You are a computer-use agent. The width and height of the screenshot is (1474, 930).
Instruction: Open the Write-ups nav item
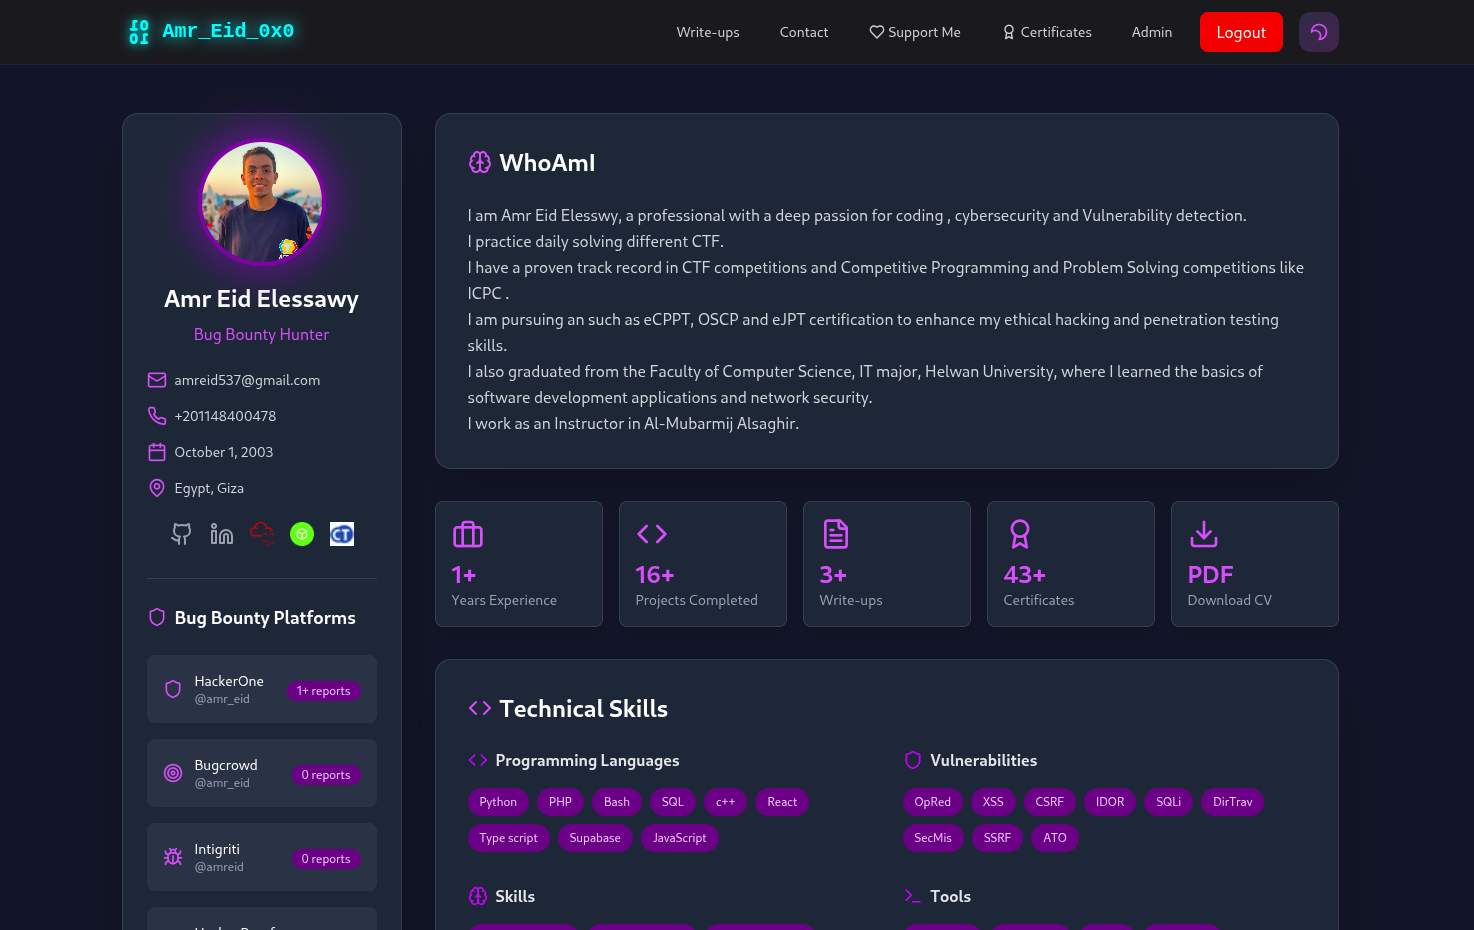click(x=708, y=32)
